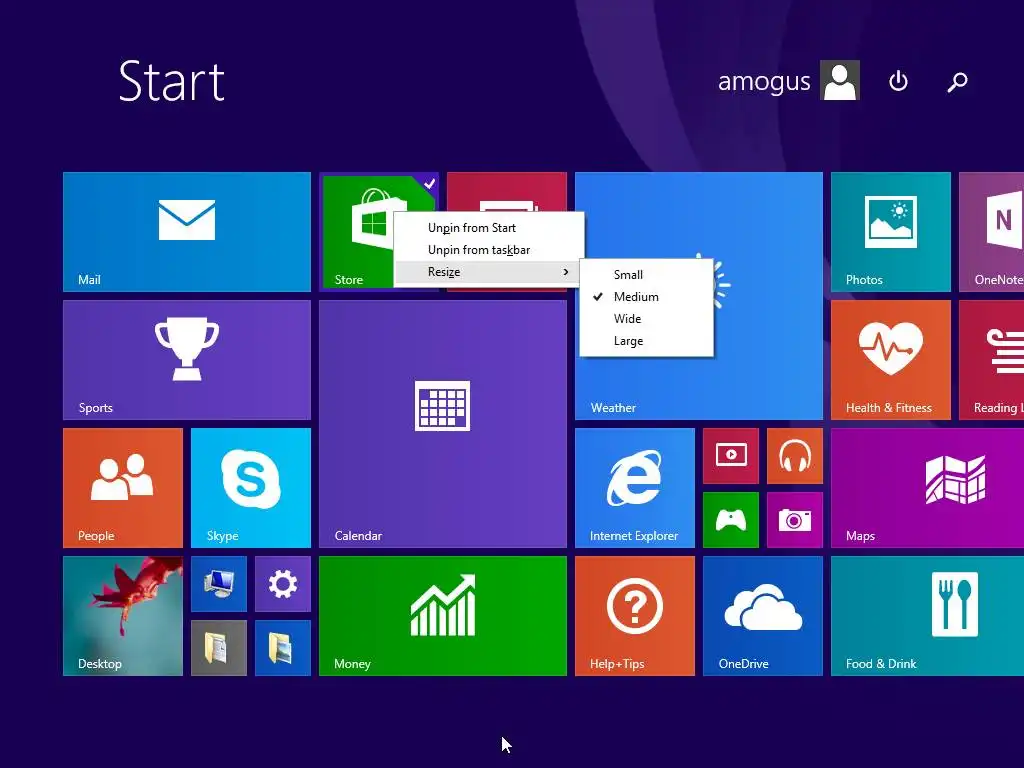Select Large tile size
The image size is (1024, 768).
coord(647,342)
